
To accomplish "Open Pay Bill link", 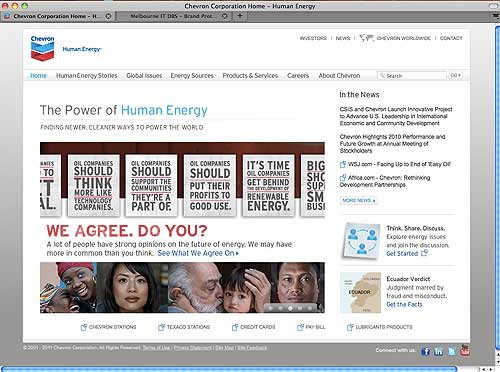I will click(x=315, y=327).
